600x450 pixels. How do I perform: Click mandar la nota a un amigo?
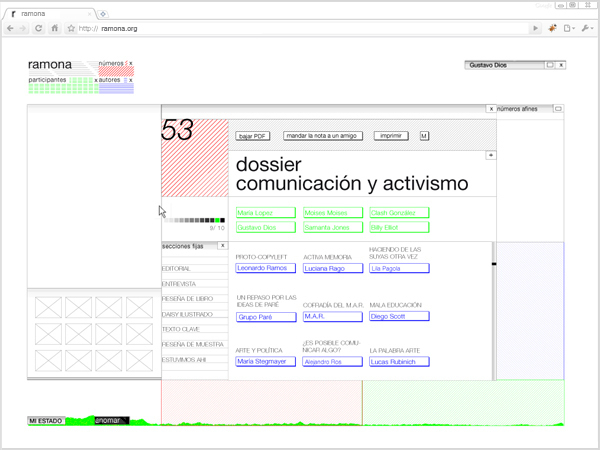coord(323,136)
